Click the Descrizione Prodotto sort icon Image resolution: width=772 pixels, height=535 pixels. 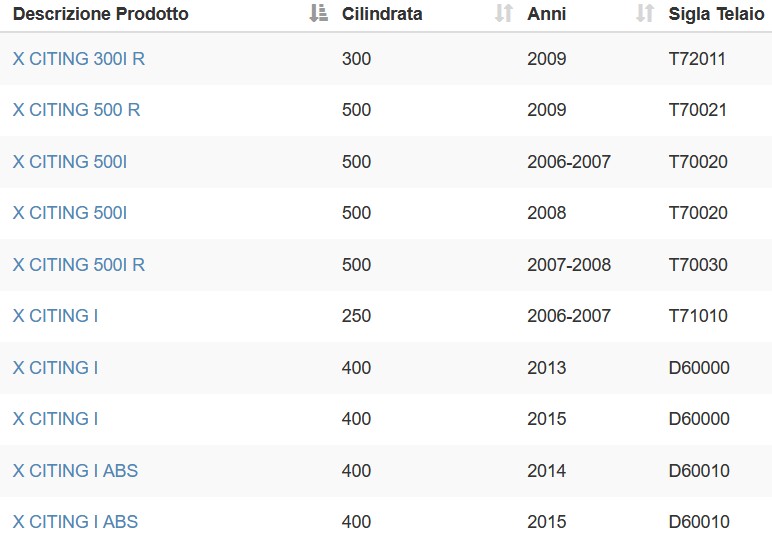(319, 13)
